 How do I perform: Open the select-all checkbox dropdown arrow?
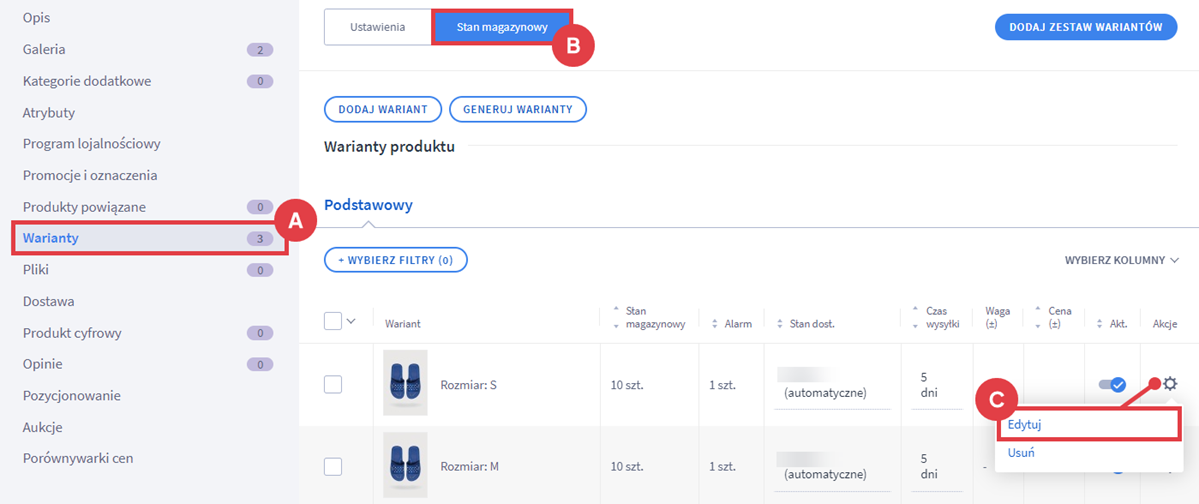tap(351, 321)
